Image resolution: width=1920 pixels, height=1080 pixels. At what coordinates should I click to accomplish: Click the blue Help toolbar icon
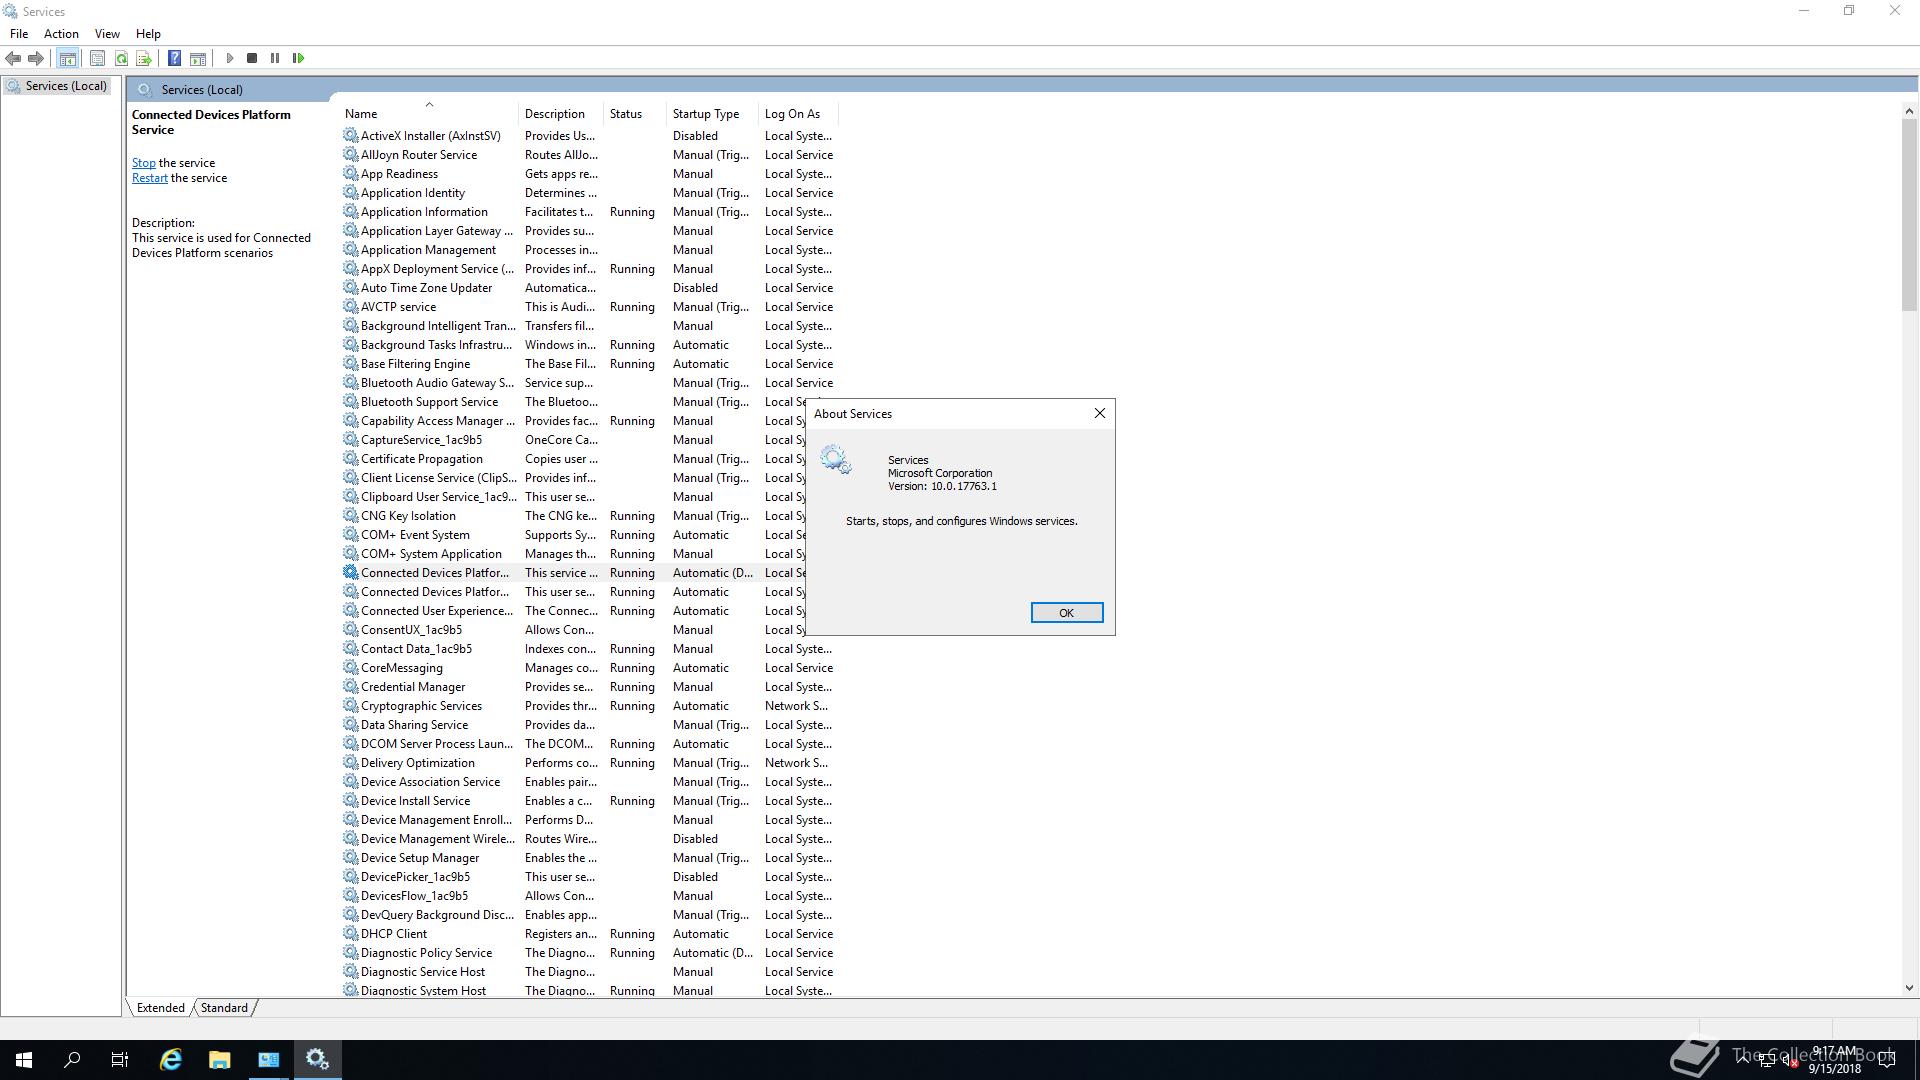click(174, 58)
